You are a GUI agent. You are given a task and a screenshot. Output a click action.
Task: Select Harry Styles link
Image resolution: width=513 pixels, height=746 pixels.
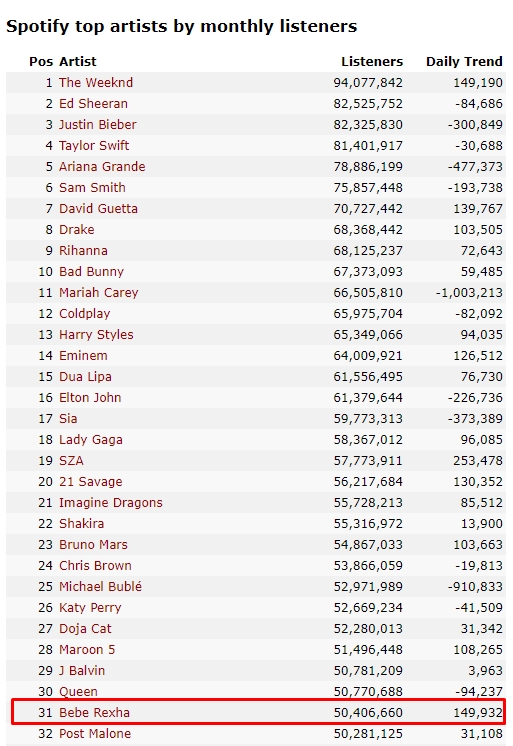[96, 334]
